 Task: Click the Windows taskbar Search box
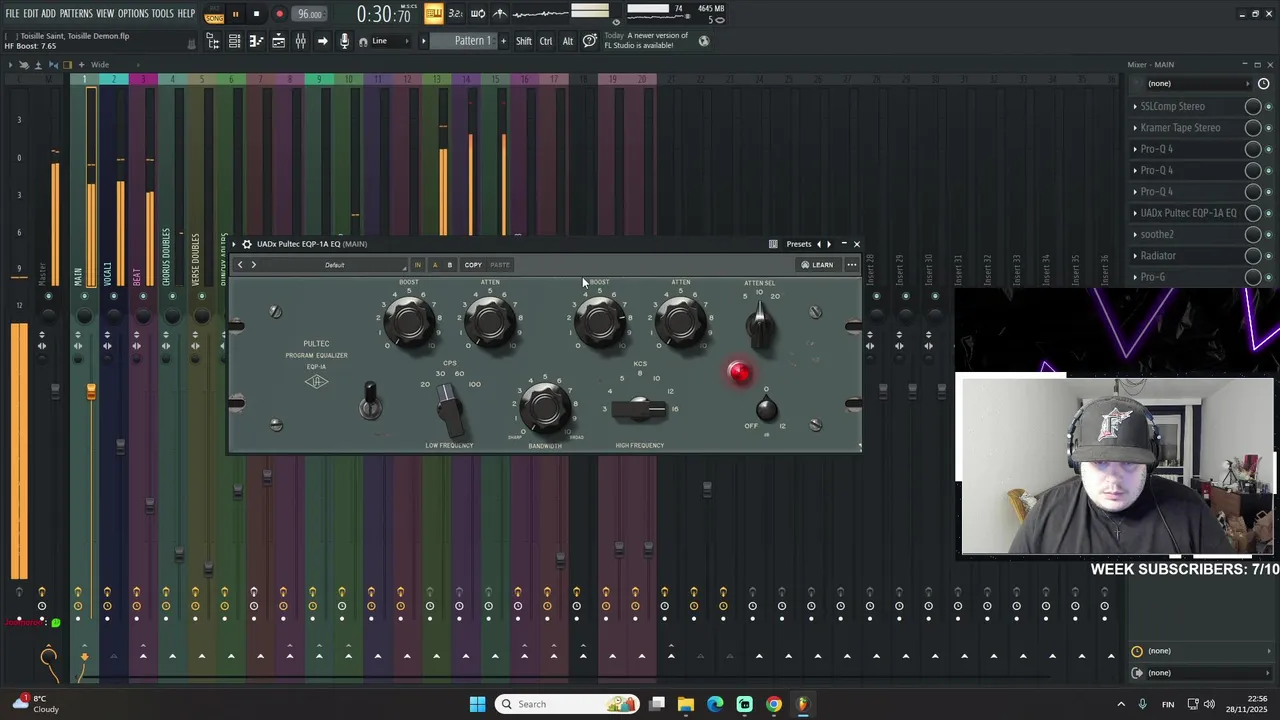[567, 704]
